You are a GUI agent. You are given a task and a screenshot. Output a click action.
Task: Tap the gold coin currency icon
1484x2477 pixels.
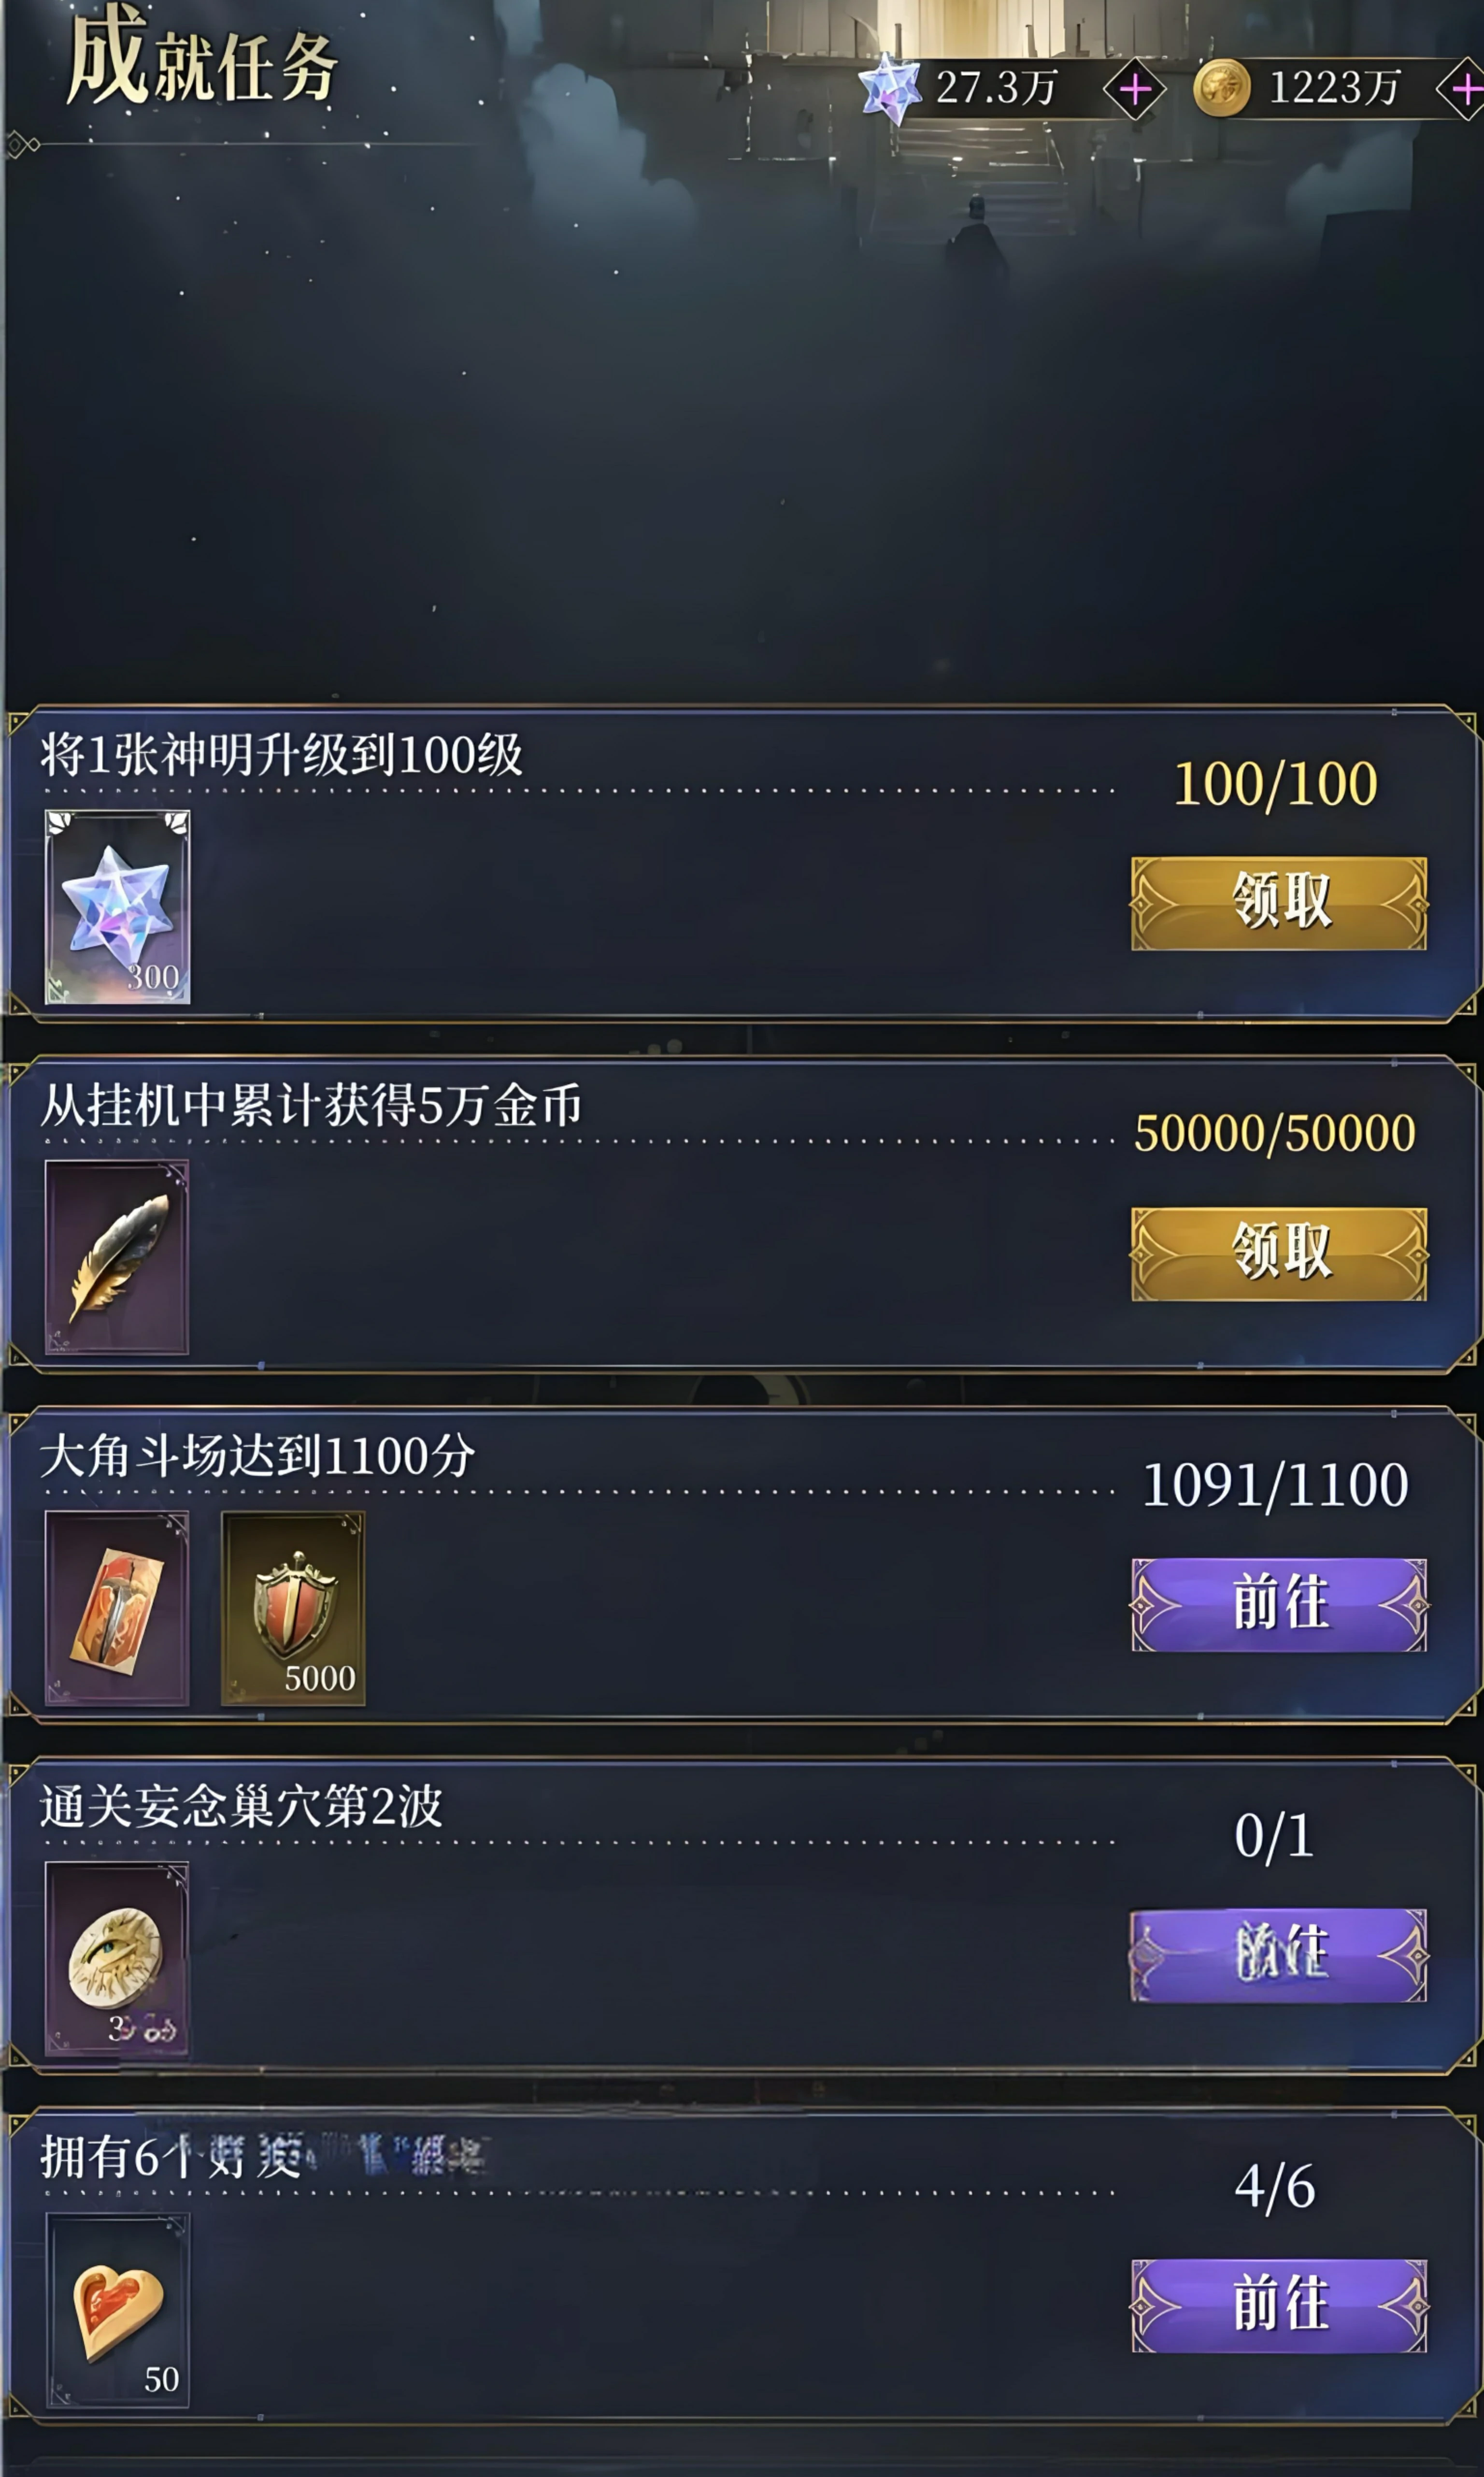point(1221,89)
